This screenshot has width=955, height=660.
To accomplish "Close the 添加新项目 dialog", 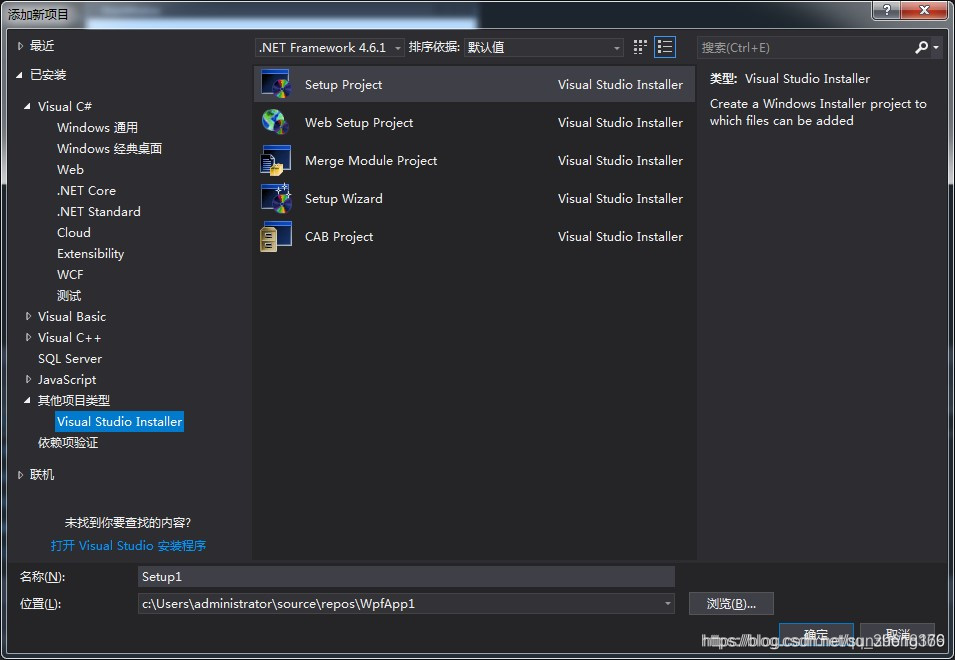I will point(924,10).
